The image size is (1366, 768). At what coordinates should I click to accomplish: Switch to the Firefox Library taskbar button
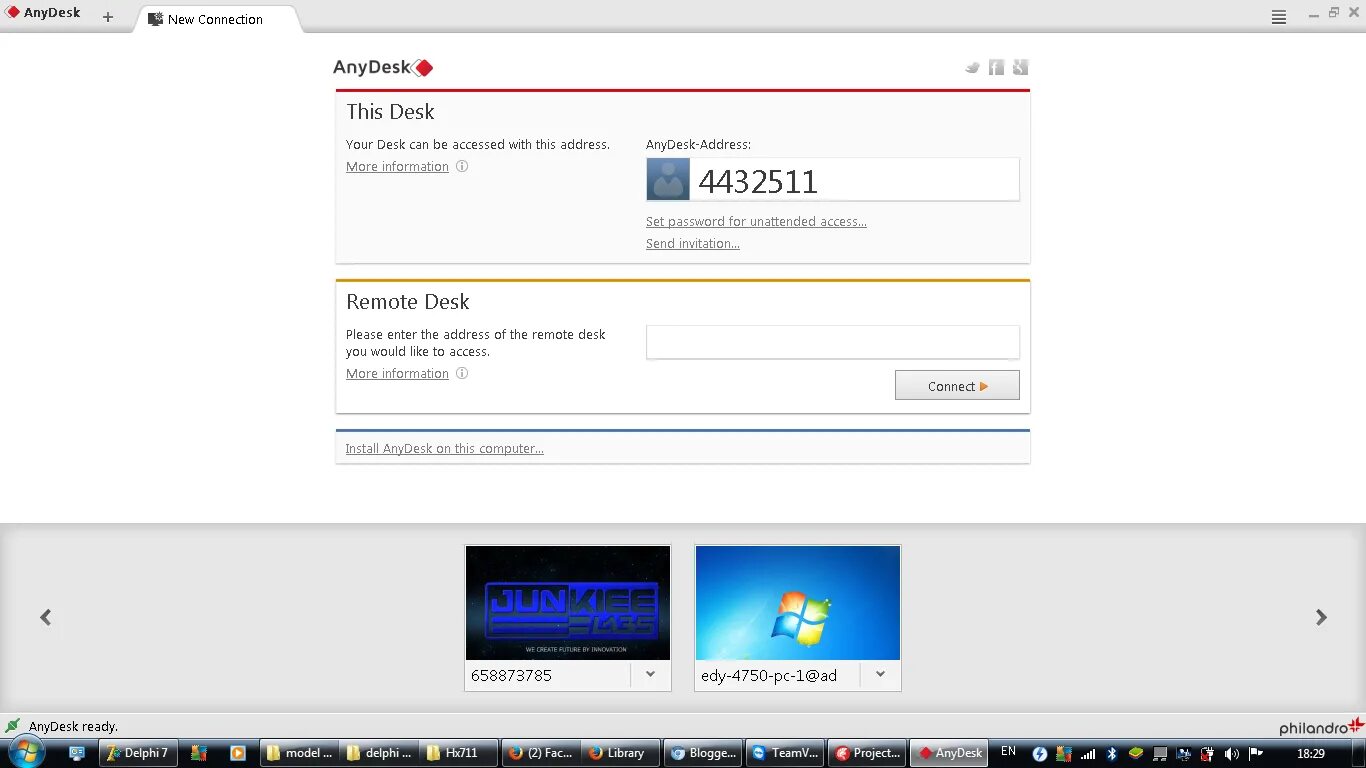click(622, 753)
